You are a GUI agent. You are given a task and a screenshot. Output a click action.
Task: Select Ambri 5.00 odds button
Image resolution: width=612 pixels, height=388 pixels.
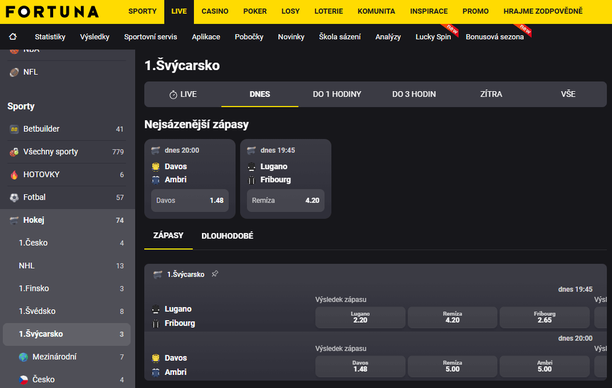(544, 366)
